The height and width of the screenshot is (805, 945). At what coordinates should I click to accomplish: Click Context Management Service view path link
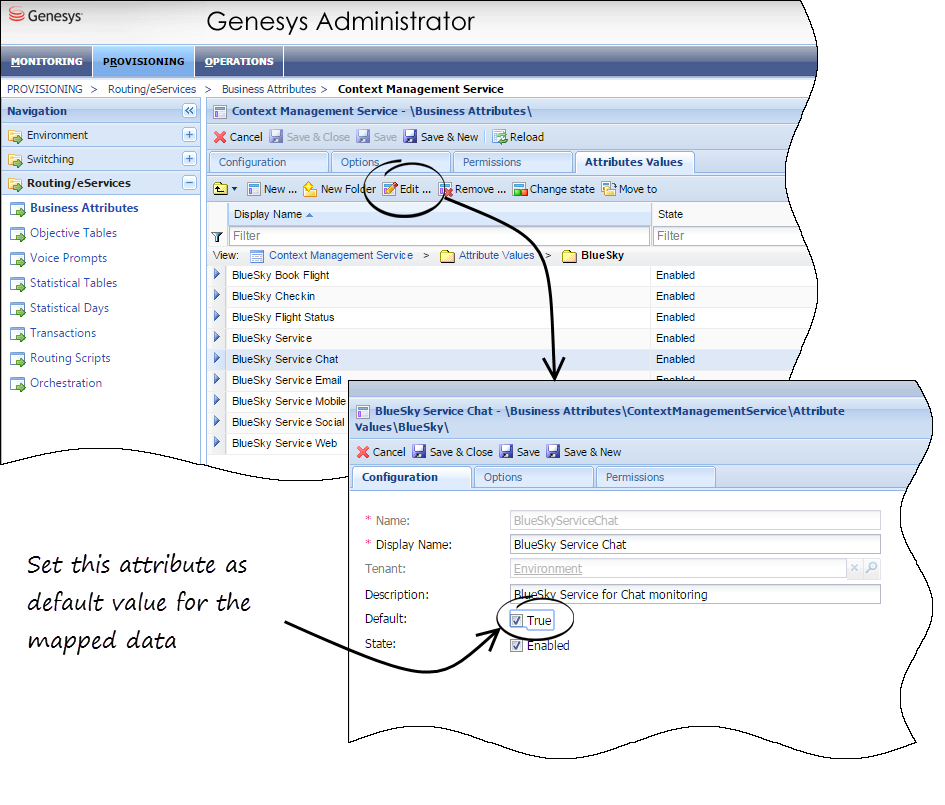[341, 255]
